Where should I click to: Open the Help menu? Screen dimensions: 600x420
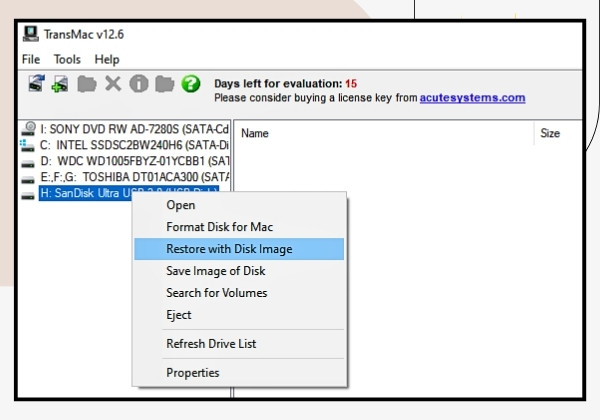107,59
